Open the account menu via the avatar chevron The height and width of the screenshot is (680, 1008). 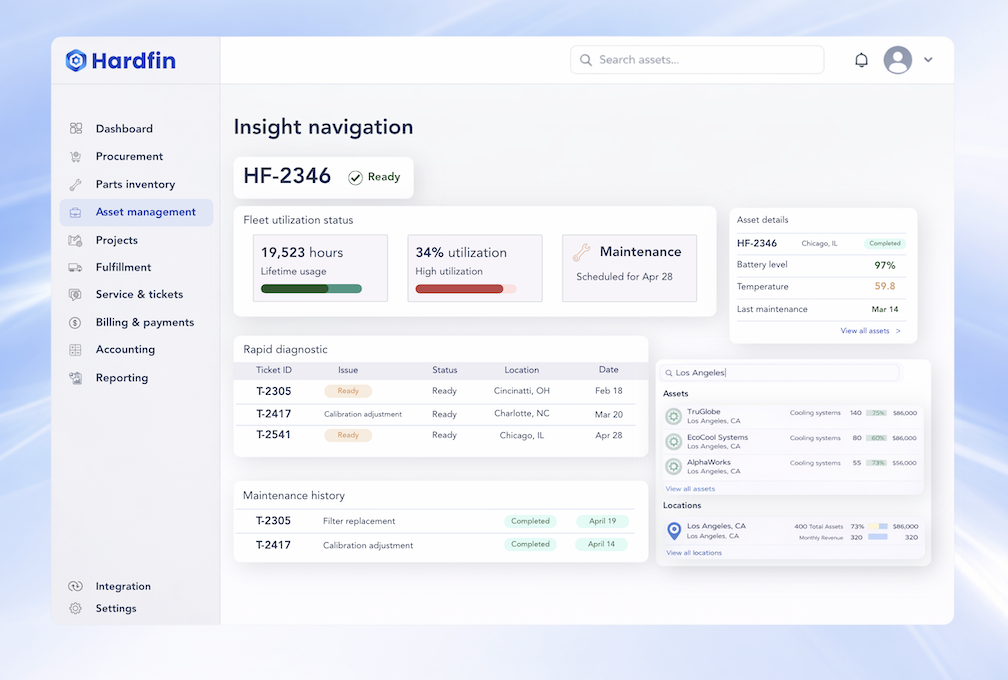[927, 60]
